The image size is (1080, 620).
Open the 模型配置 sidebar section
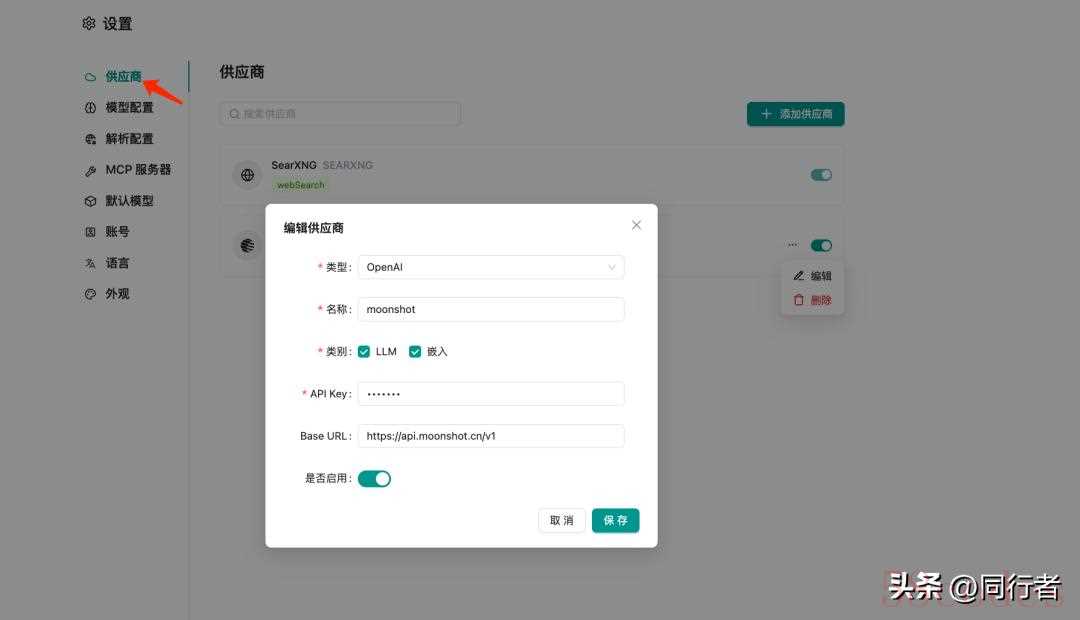coord(129,107)
